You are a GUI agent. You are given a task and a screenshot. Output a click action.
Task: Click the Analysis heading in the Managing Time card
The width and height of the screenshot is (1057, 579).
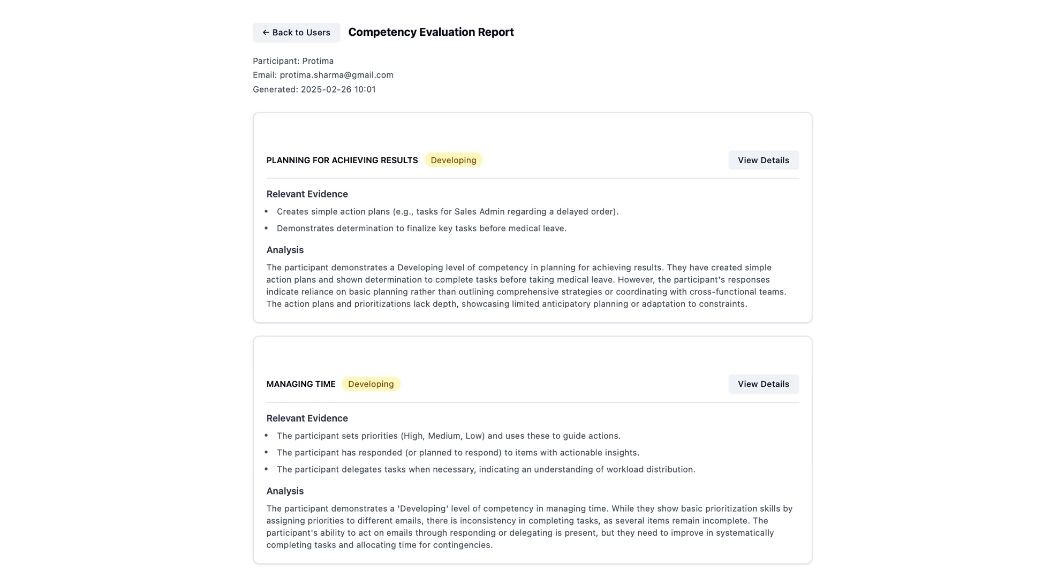285,491
